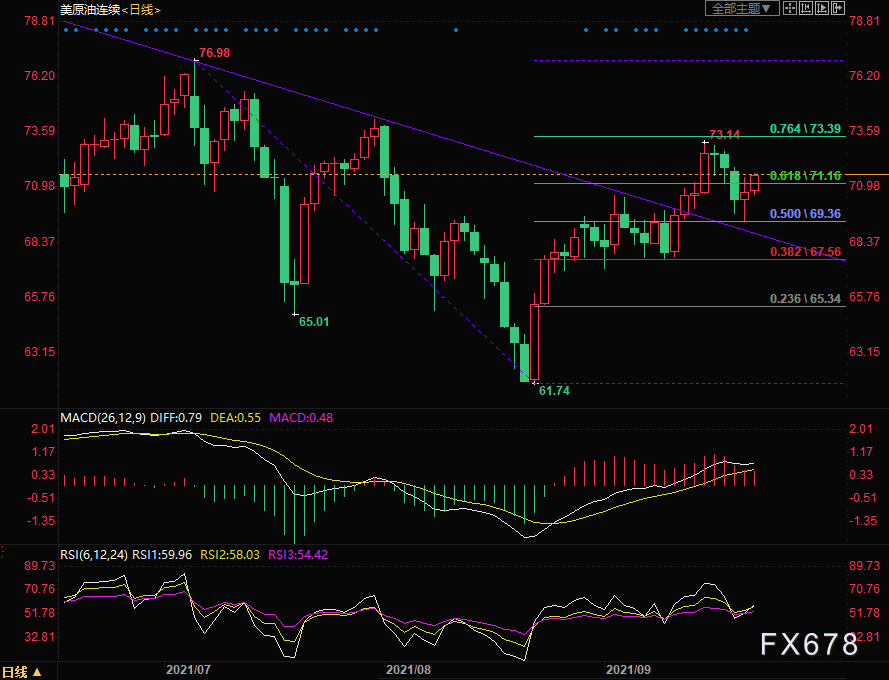Image resolution: width=889 pixels, height=680 pixels.
Task: Click the MACD:0.48 value
Action: click(x=301, y=418)
